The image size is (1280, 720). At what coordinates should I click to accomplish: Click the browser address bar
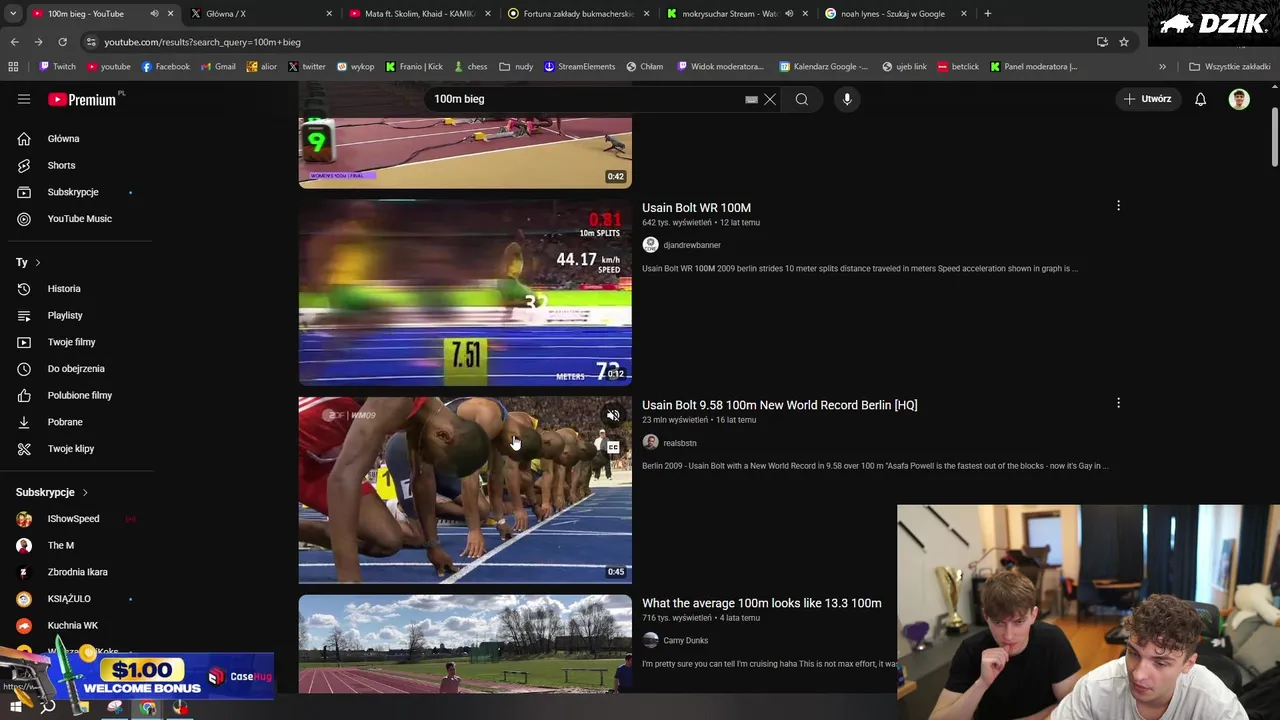pyautogui.click(x=590, y=42)
